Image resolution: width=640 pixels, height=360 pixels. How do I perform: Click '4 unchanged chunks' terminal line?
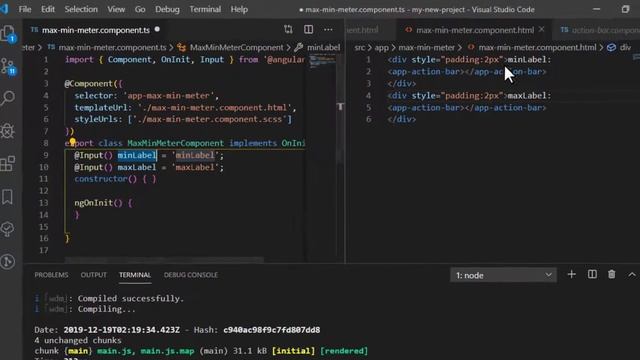pos(78,340)
